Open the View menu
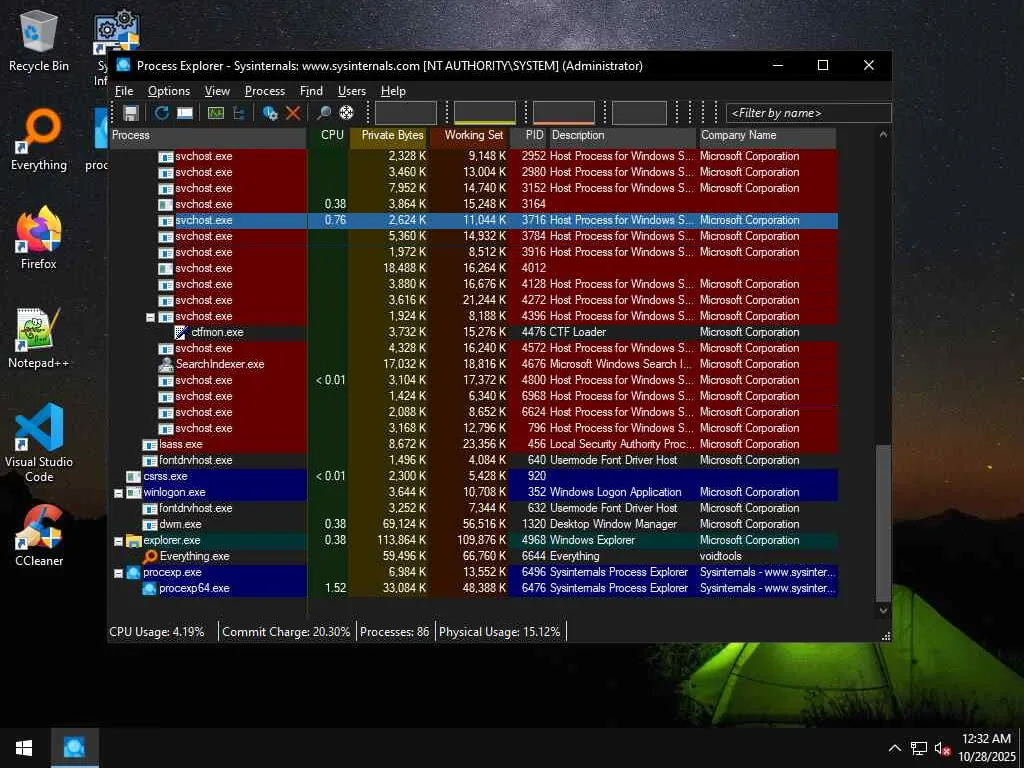The image size is (1024, 768). click(x=217, y=91)
